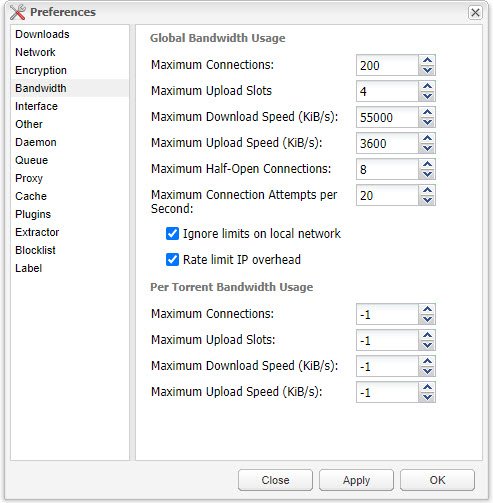The height and width of the screenshot is (503, 493).
Task: Decrease Connection Attempts per Second down arrow
Action: (x=427, y=200)
